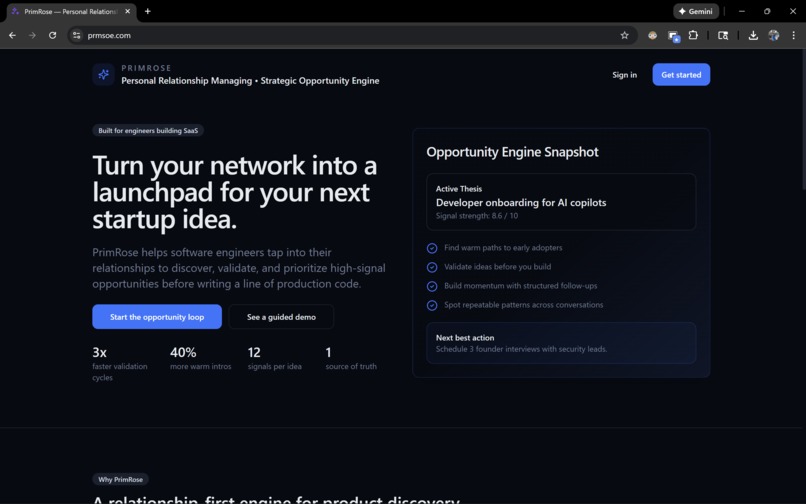Click the 'Active Thesis' label
Viewport: 806px width, 504px height.
tap(459, 189)
